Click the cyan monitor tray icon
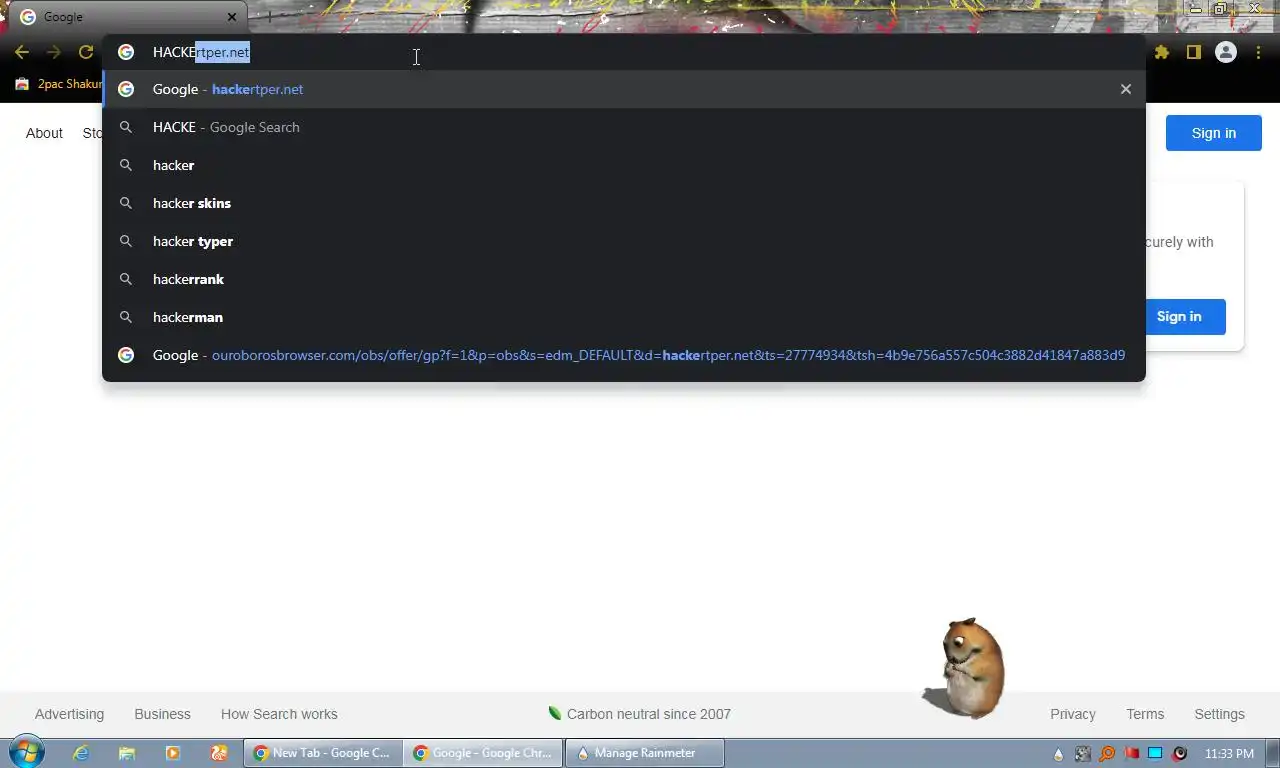This screenshot has height=768, width=1280. (1155, 754)
